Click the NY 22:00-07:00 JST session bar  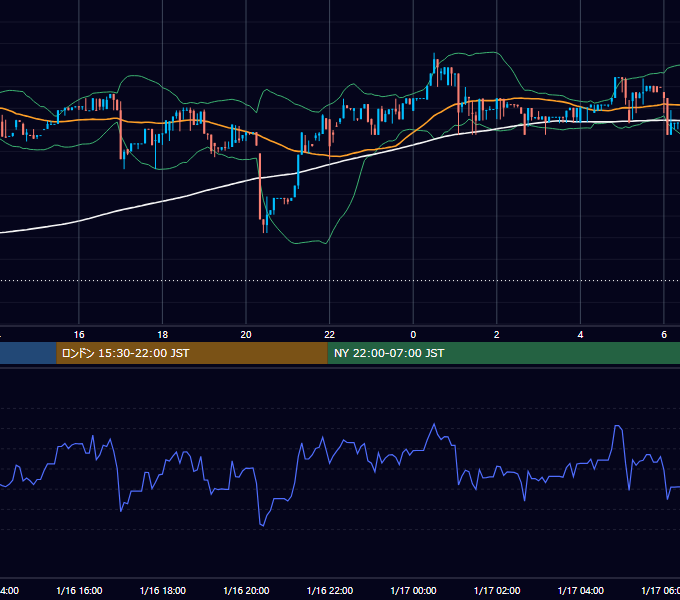[x=503, y=353]
